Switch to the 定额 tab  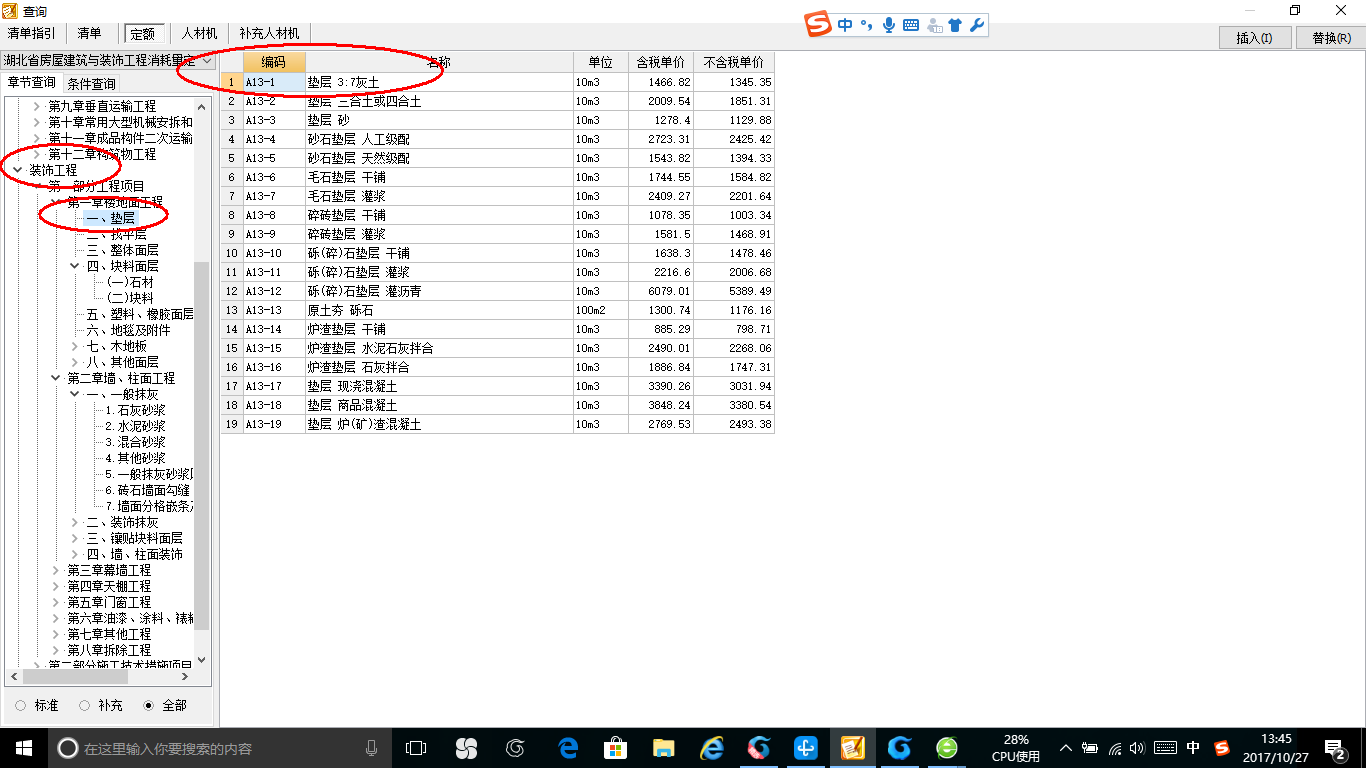tap(144, 34)
